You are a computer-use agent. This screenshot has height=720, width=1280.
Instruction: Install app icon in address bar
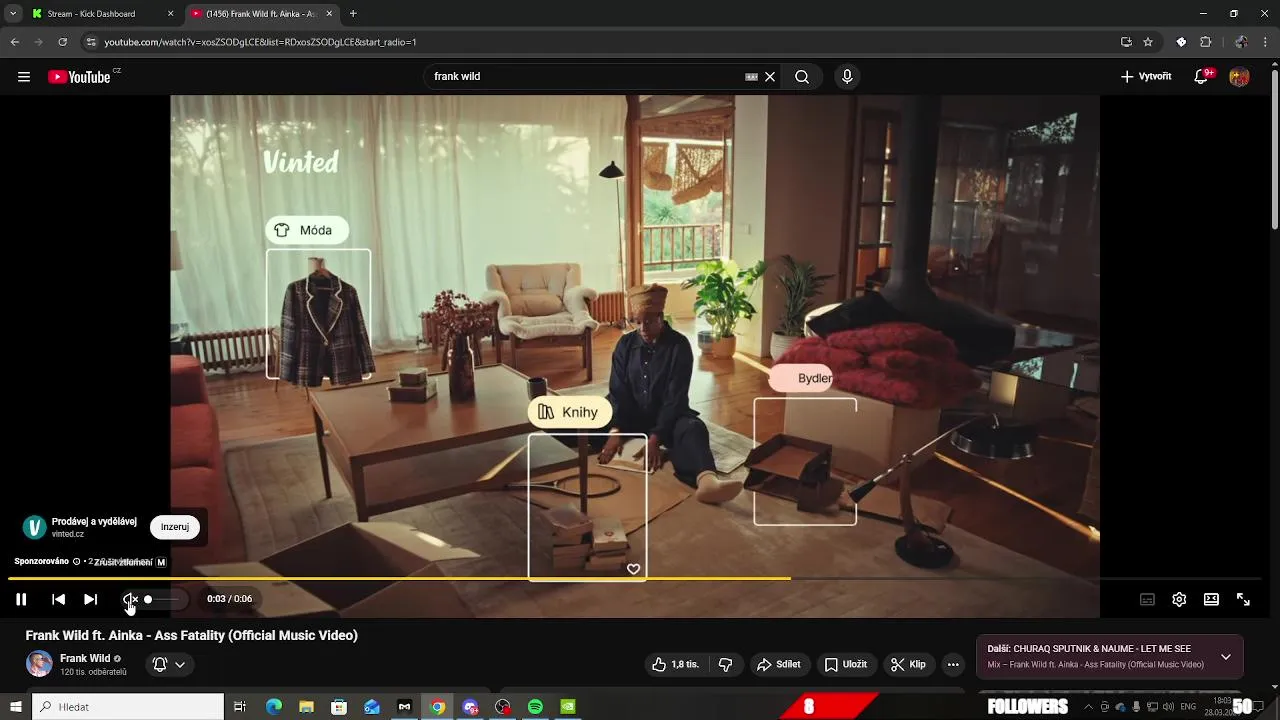pos(1127,42)
